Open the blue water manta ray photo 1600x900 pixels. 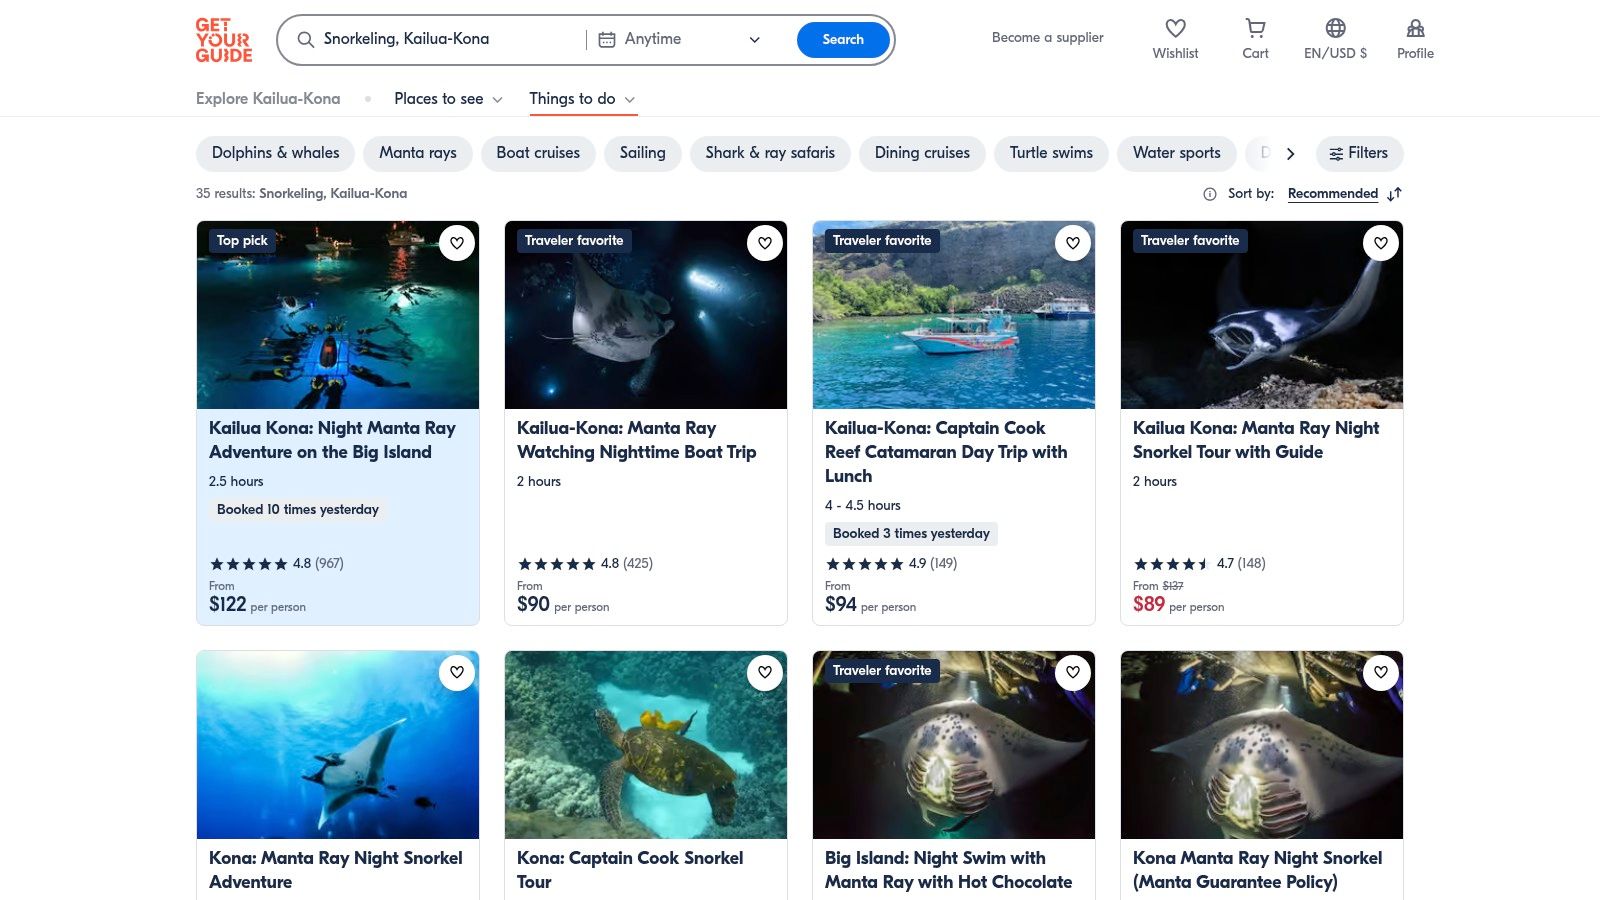point(338,745)
